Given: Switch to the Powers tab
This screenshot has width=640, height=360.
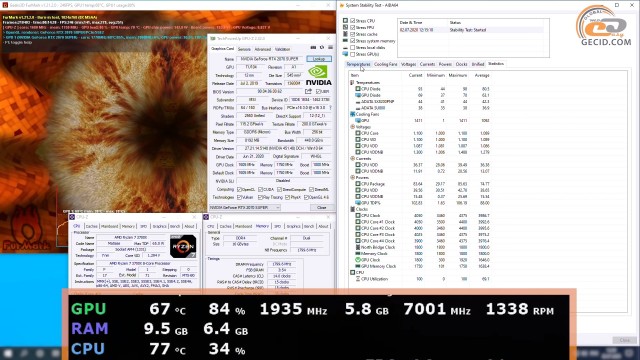Looking at the screenshot, I should [x=445, y=64].
